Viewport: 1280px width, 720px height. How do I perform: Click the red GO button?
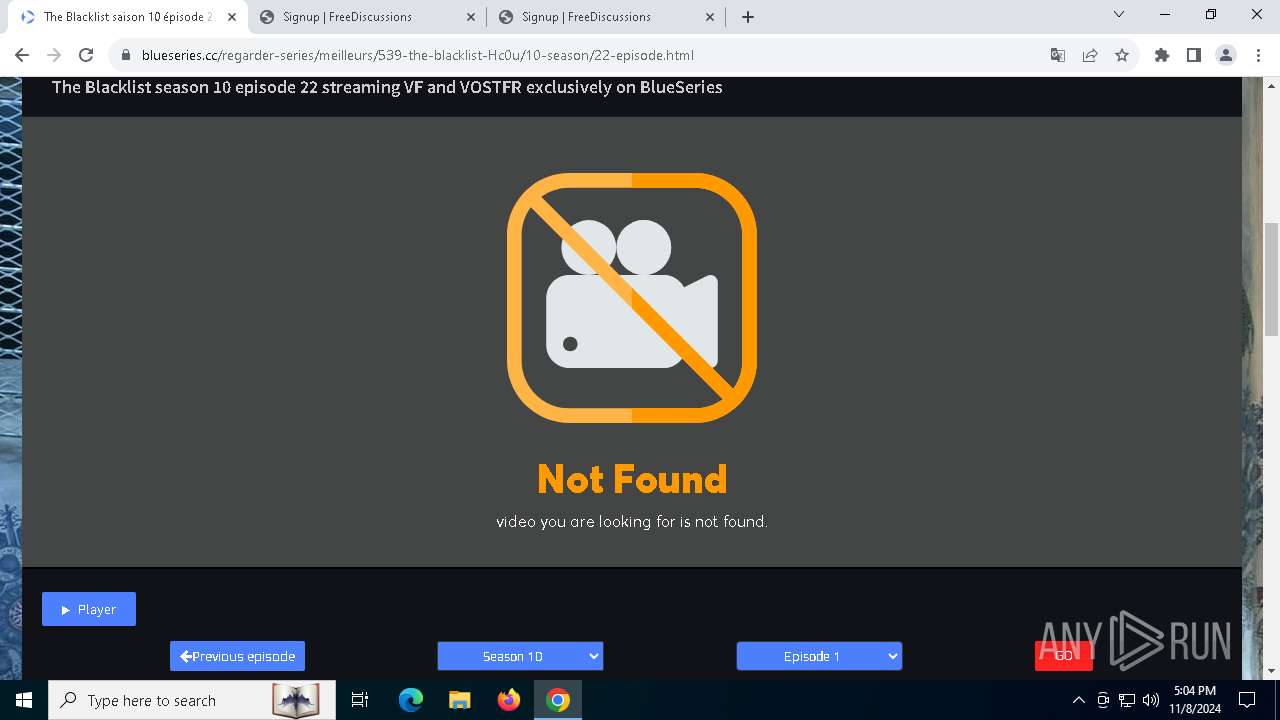[x=1063, y=655]
